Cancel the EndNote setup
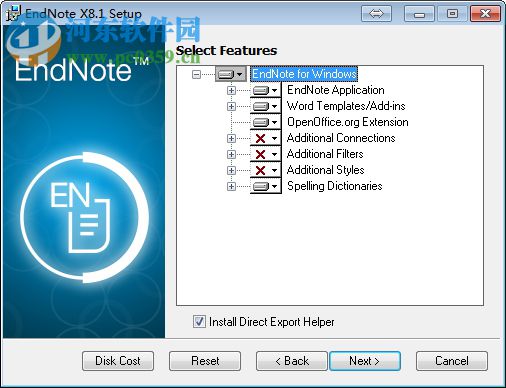The image size is (506, 388). [x=452, y=361]
